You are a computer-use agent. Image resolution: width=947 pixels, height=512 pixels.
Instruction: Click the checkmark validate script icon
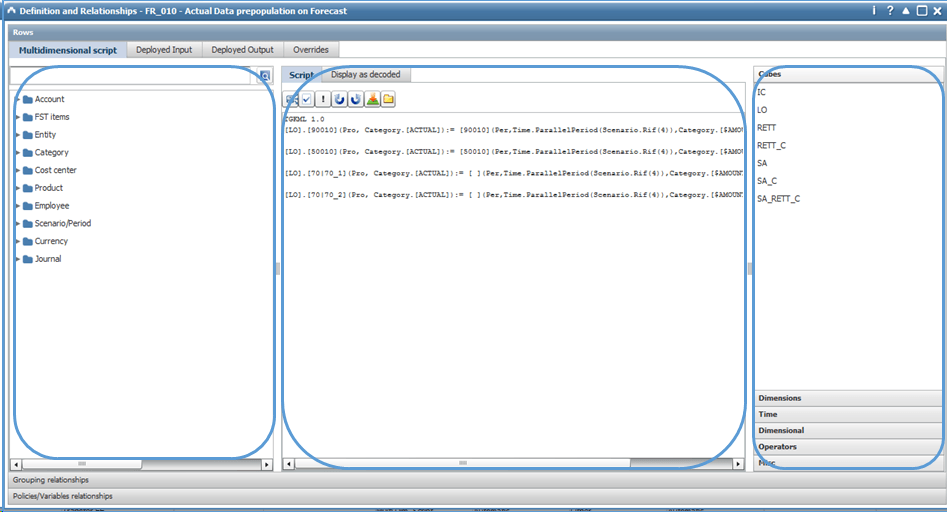click(307, 100)
